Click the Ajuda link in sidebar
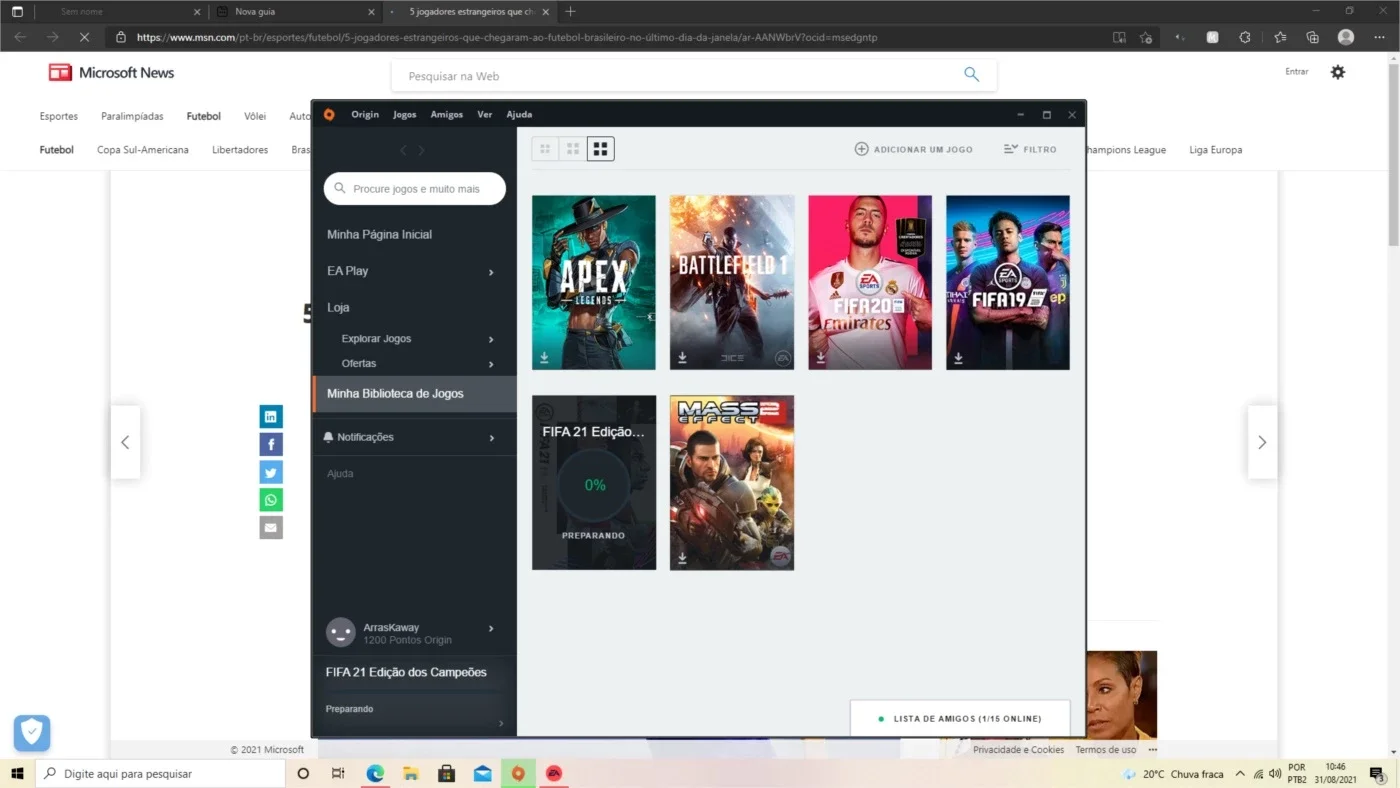Screen dimensions: 1400x788 (x=340, y=473)
